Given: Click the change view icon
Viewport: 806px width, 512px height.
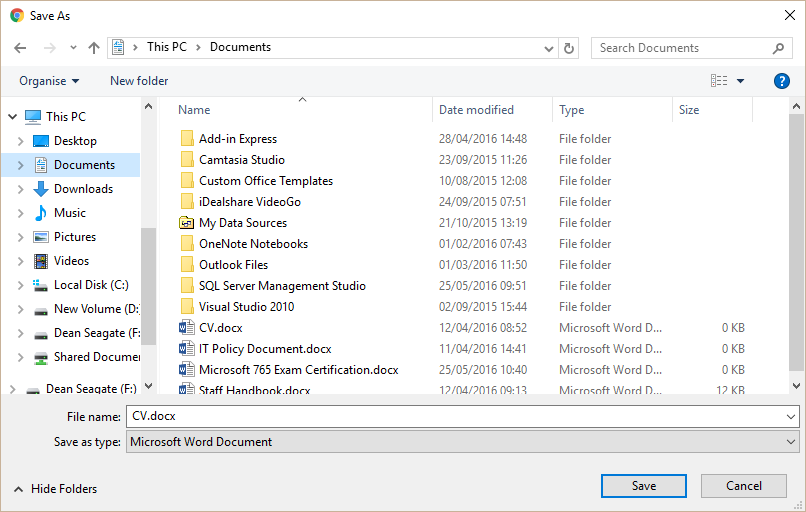Looking at the screenshot, I should point(719,81).
